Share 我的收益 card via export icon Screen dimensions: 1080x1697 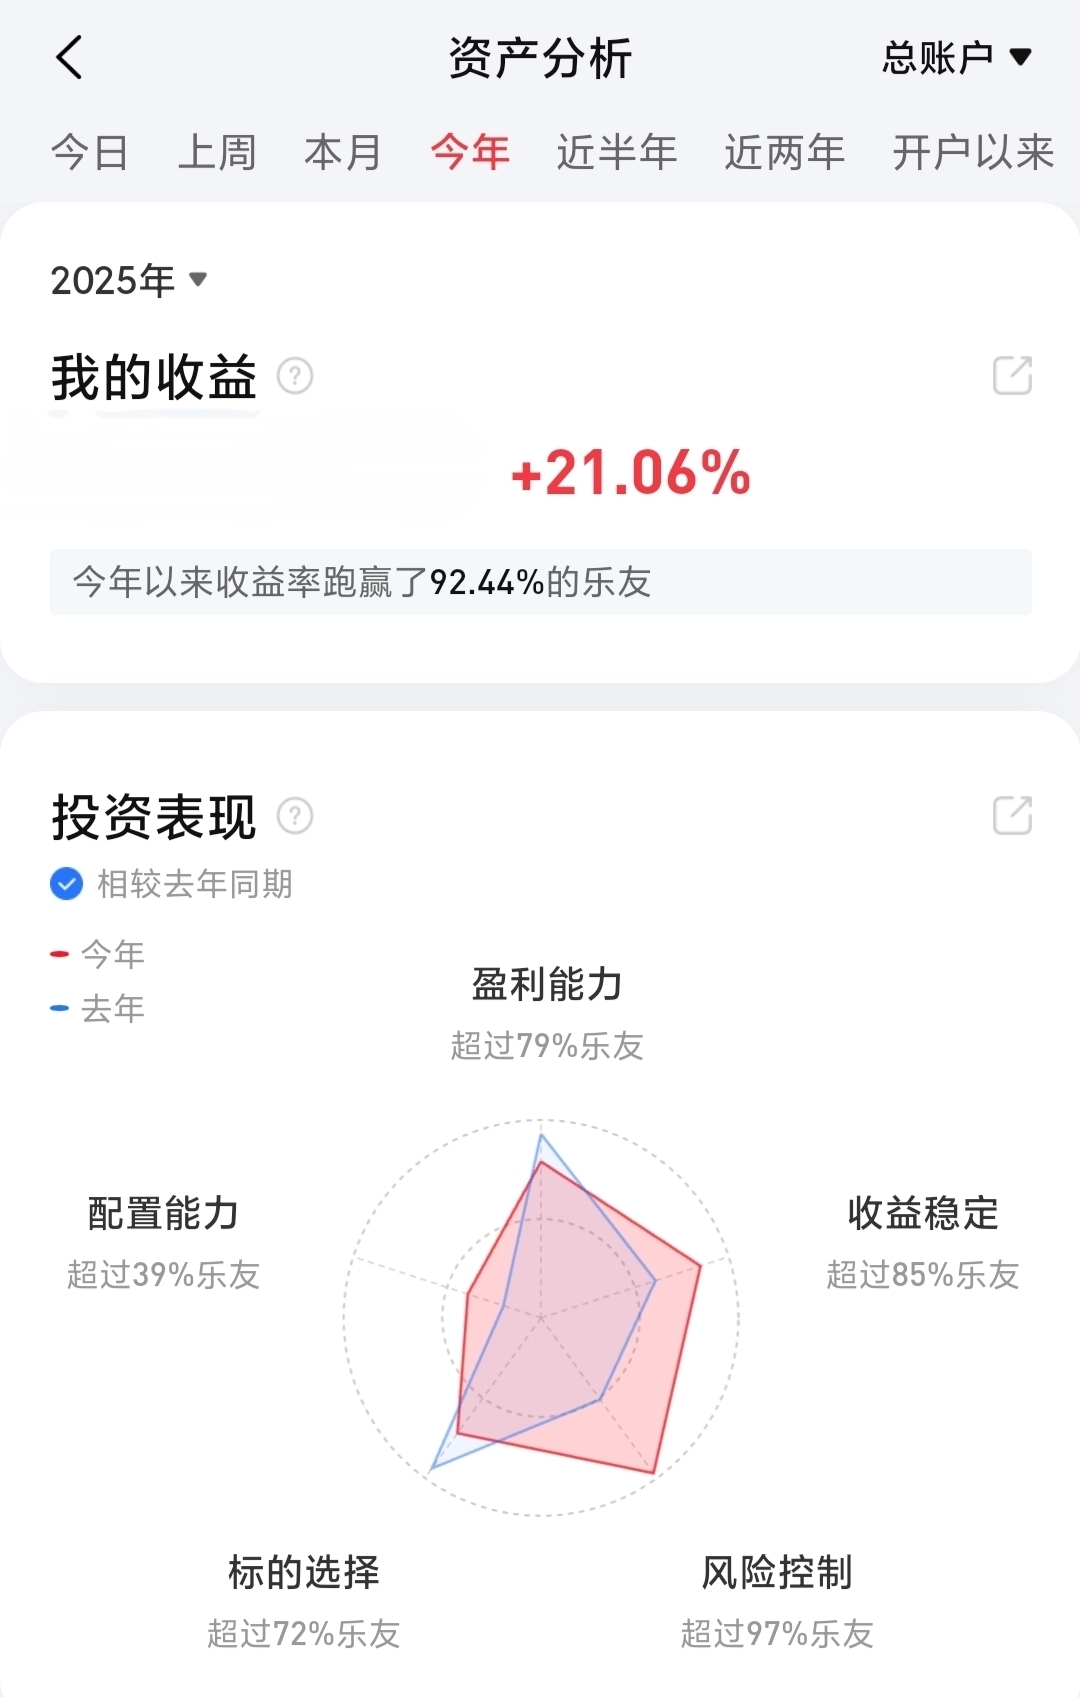click(x=1012, y=376)
